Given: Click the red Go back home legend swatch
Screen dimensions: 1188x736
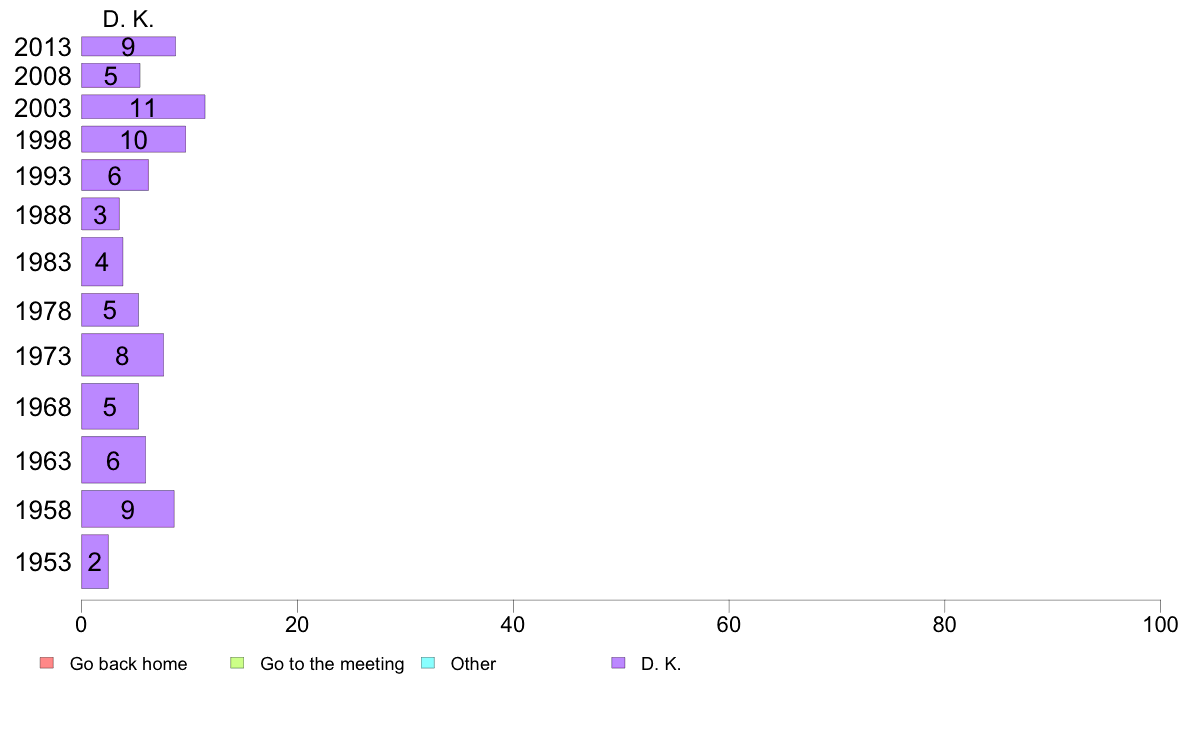Looking at the screenshot, I should (x=47, y=663).
